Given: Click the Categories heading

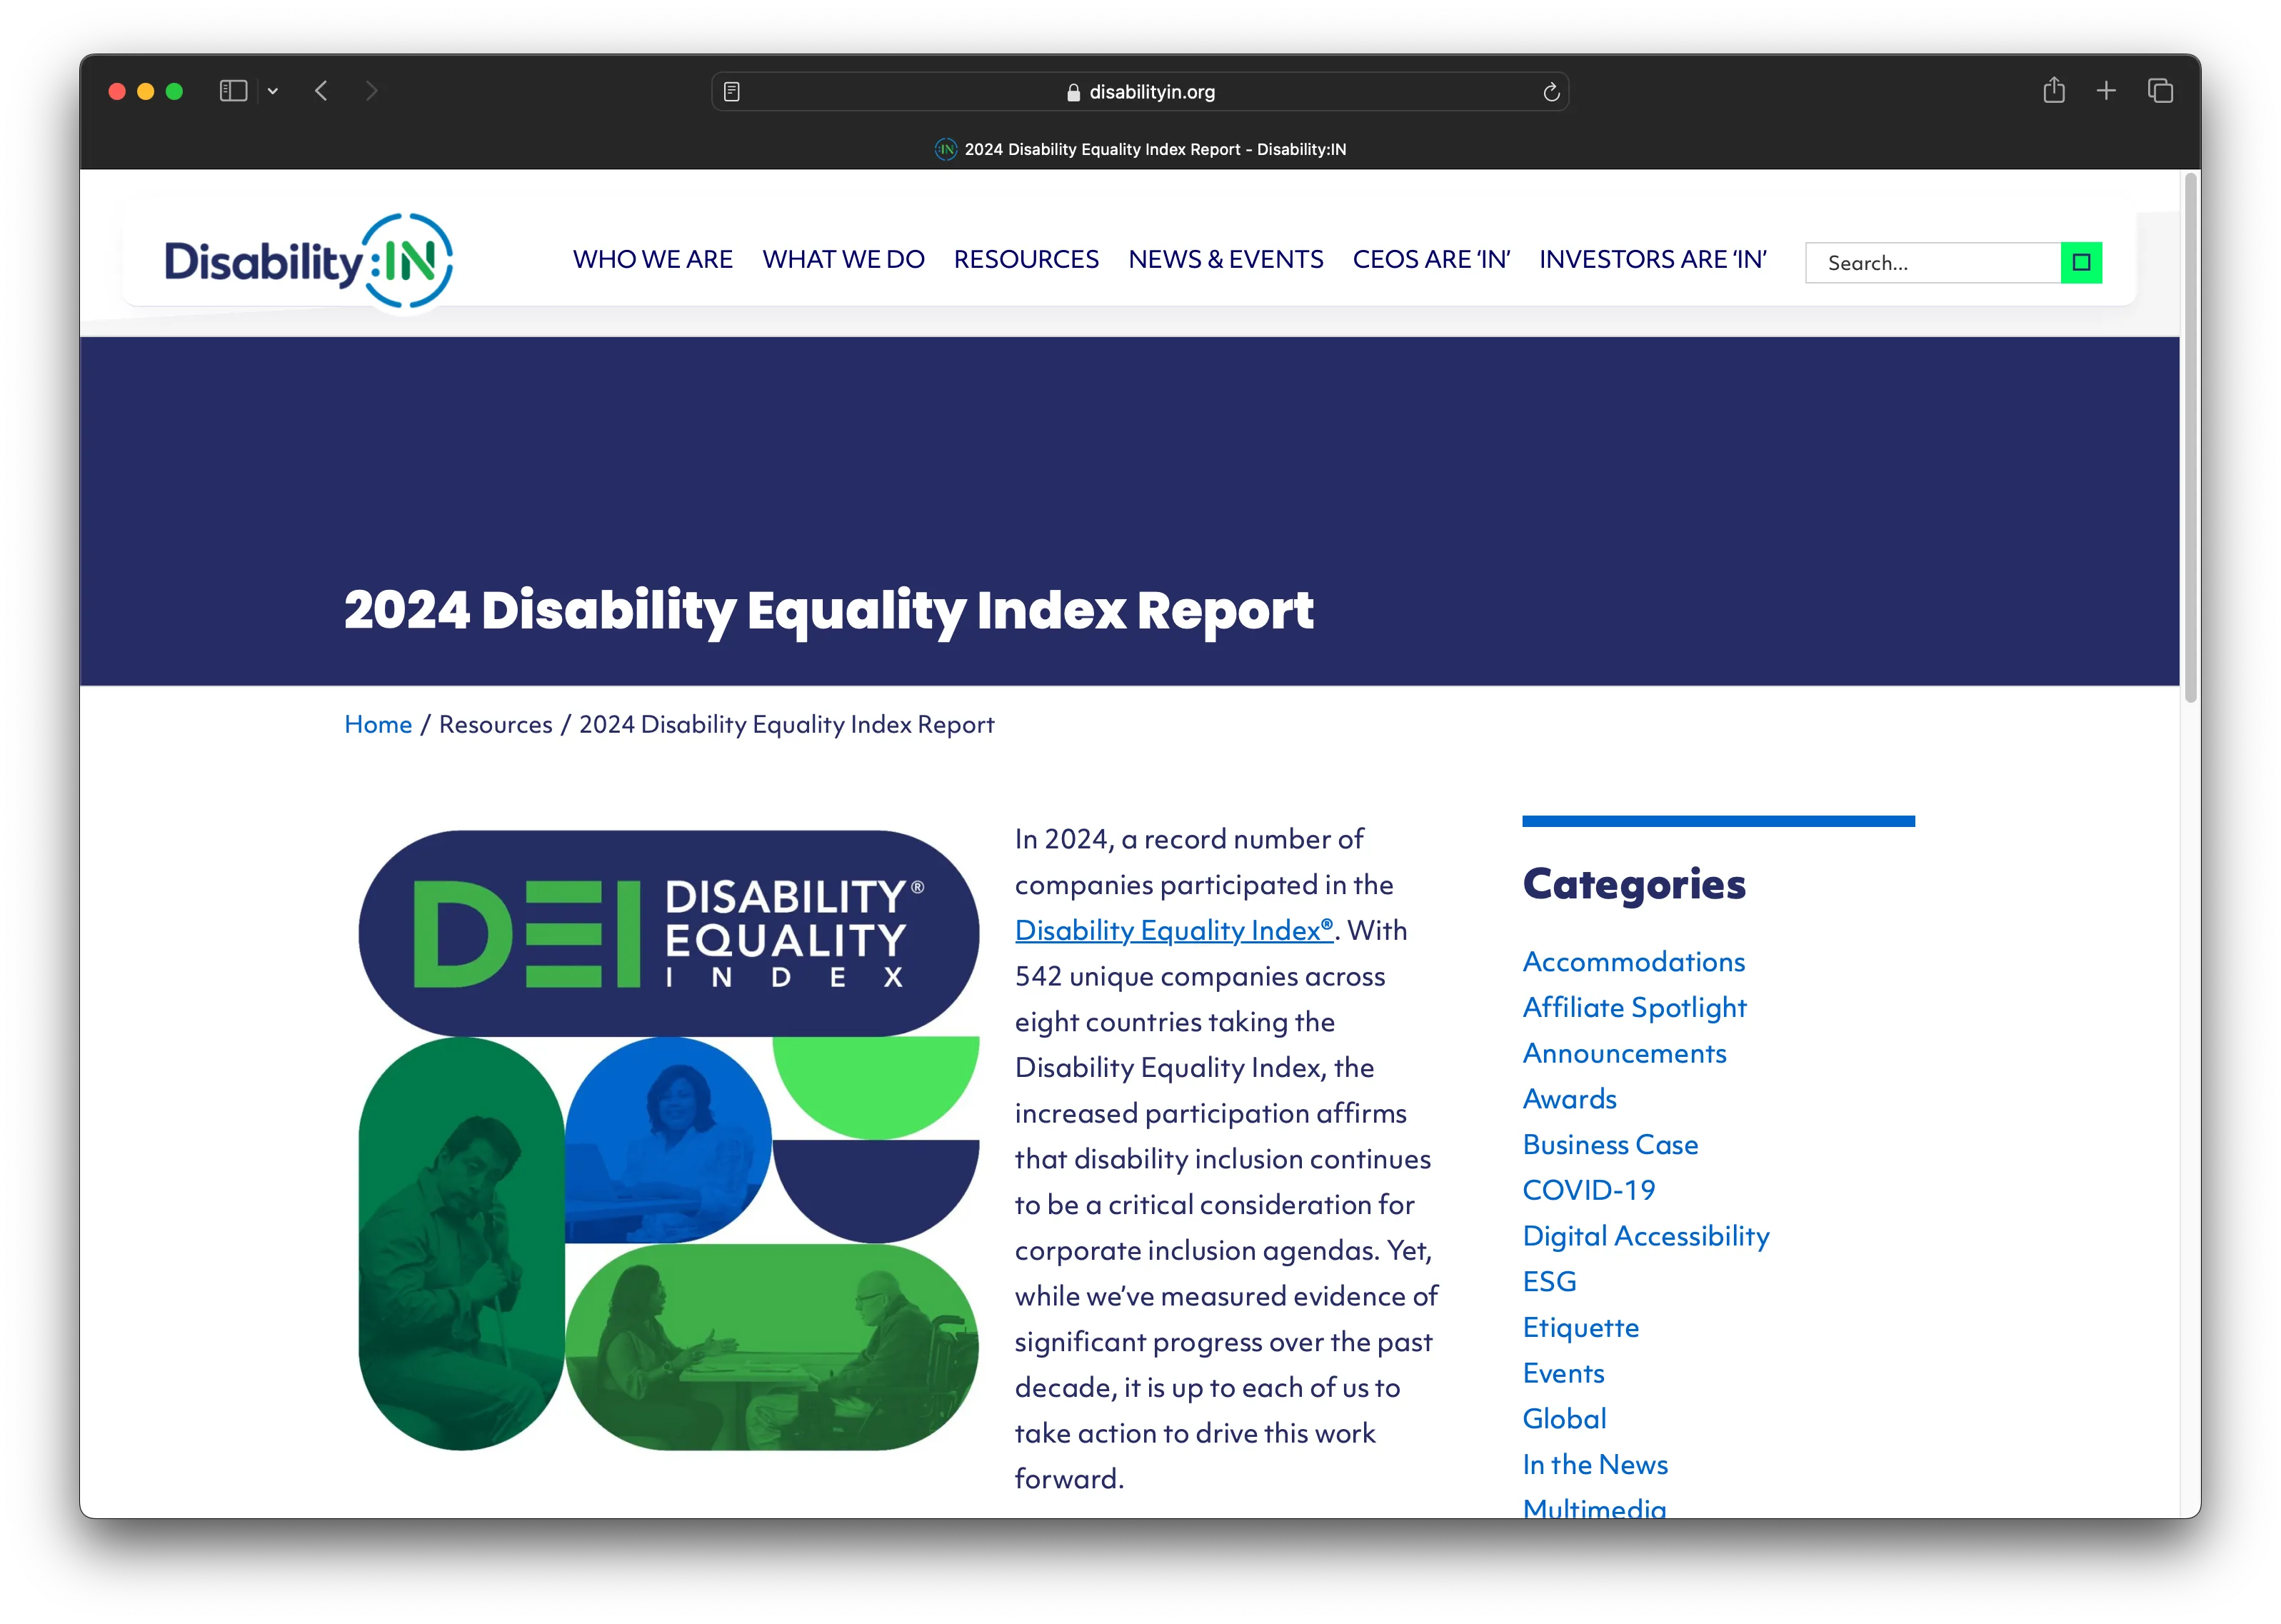Looking at the screenshot, I should 1633,884.
